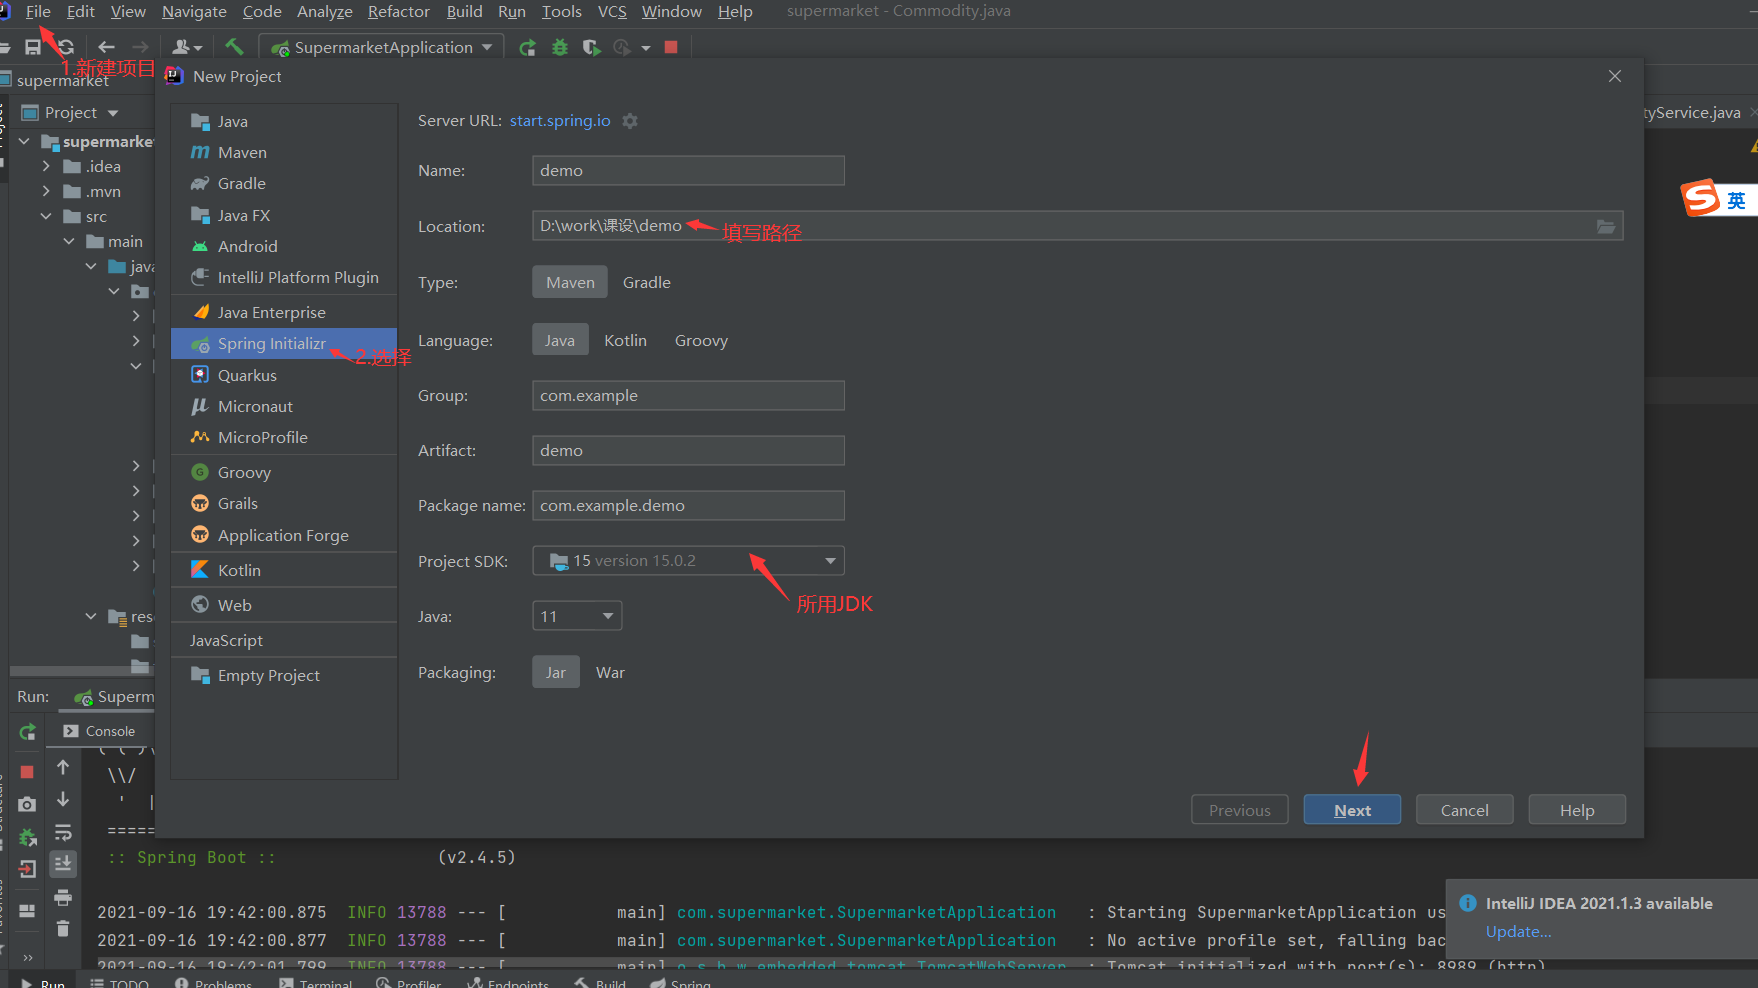Click the Rerun icon in Run panel

click(27, 732)
